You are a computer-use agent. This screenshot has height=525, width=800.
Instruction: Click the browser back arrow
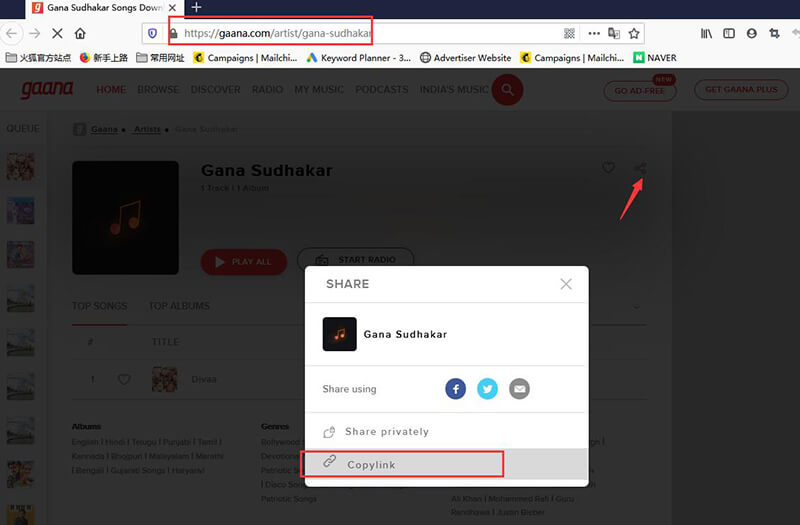coord(12,34)
